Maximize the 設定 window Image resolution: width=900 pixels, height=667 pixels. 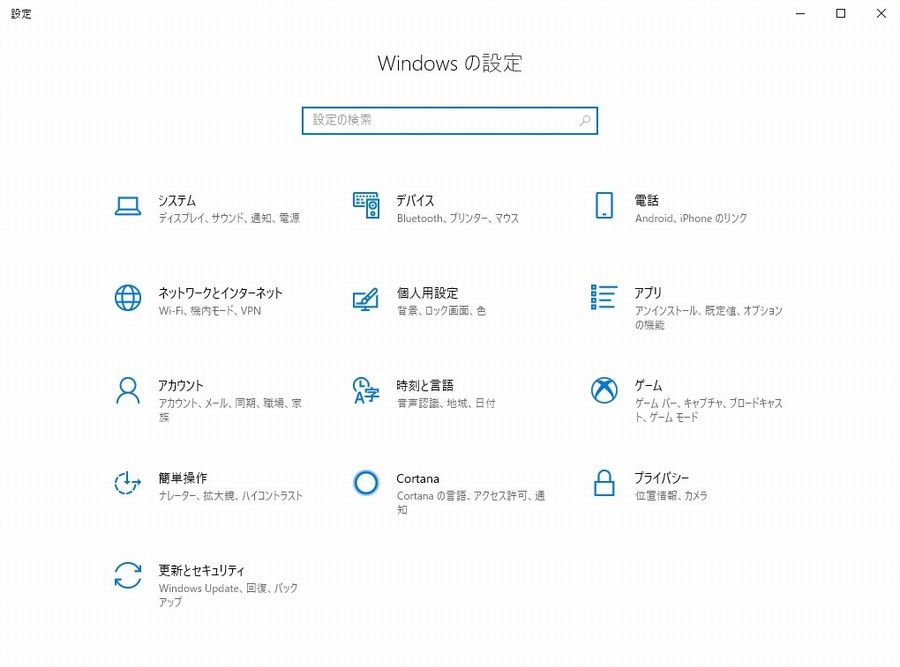click(840, 13)
